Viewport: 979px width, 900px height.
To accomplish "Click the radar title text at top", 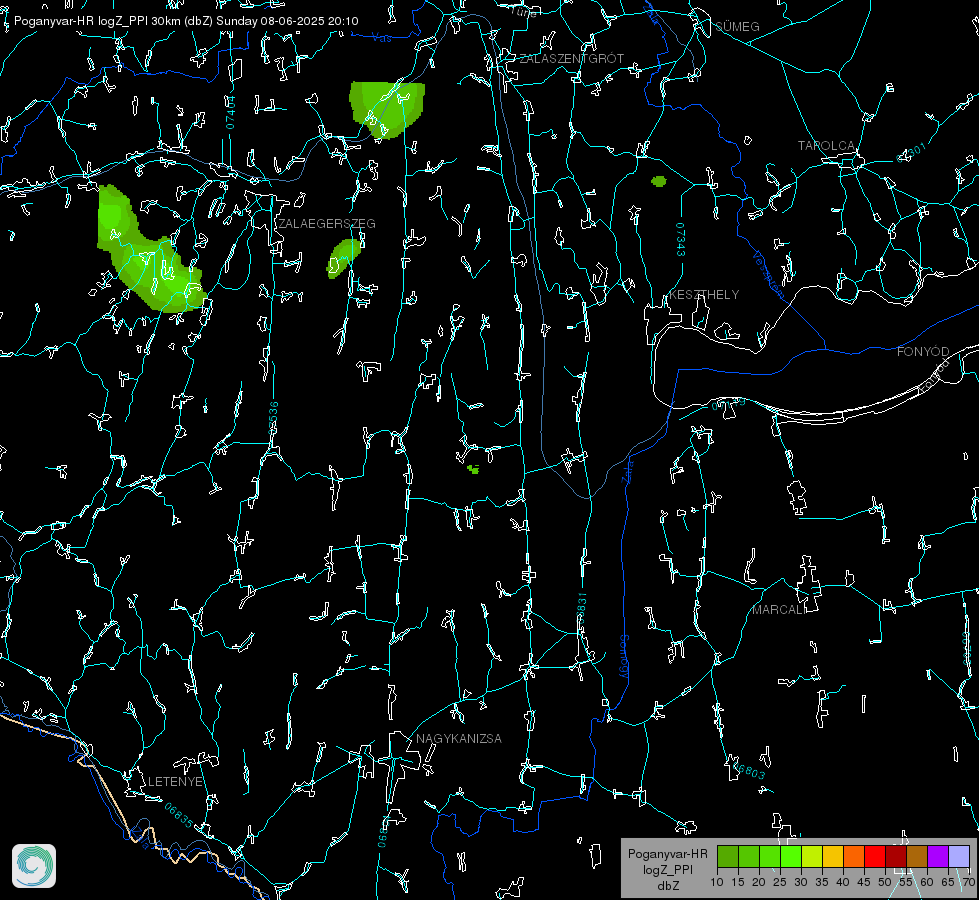I will [x=186, y=21].
